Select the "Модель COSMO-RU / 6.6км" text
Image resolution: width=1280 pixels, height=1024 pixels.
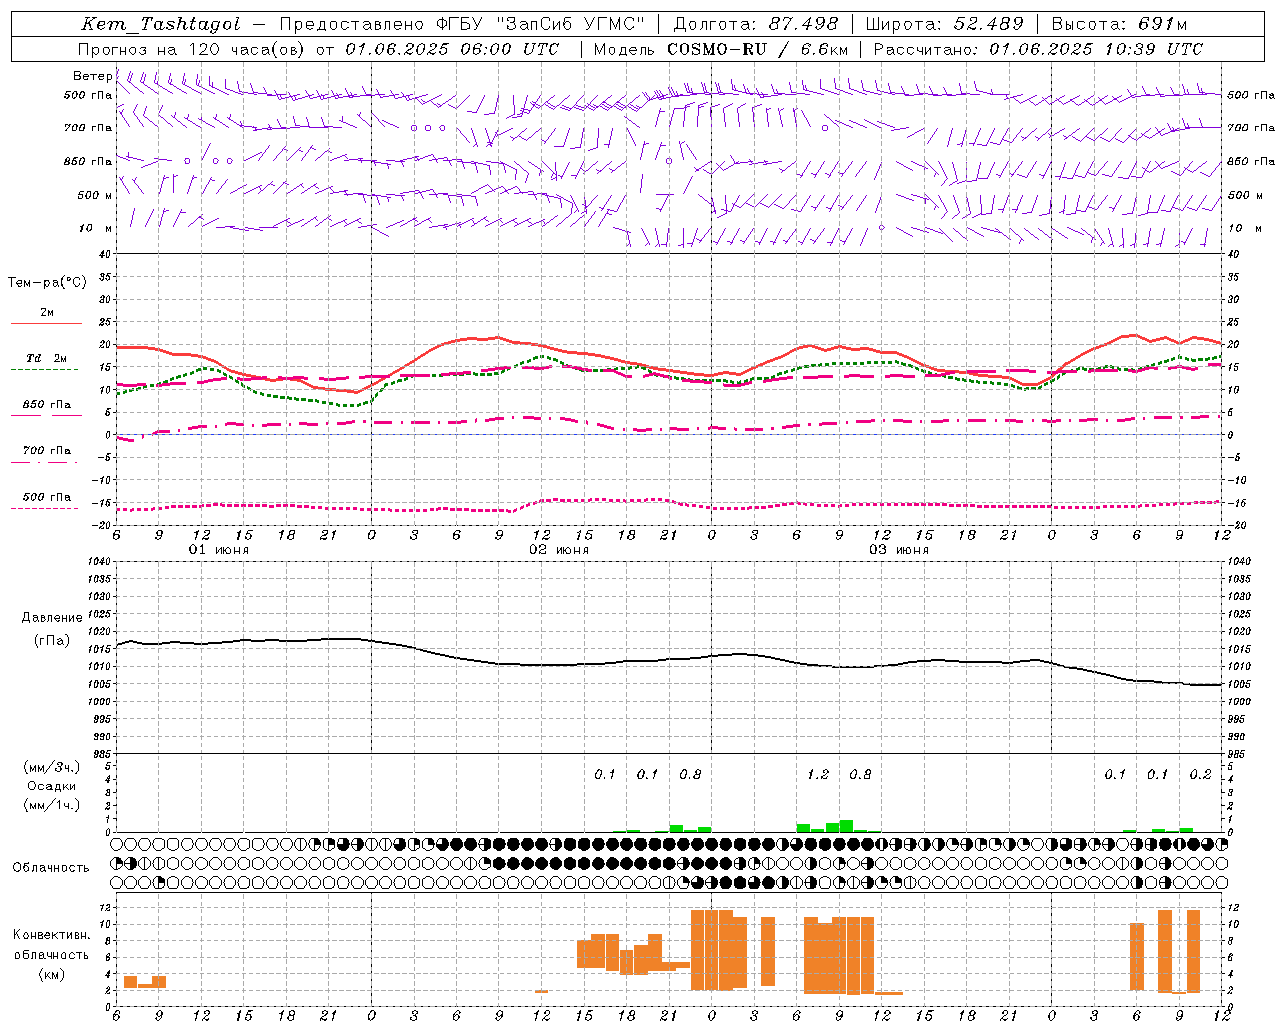pyautogui.click(x=721, y=49)
